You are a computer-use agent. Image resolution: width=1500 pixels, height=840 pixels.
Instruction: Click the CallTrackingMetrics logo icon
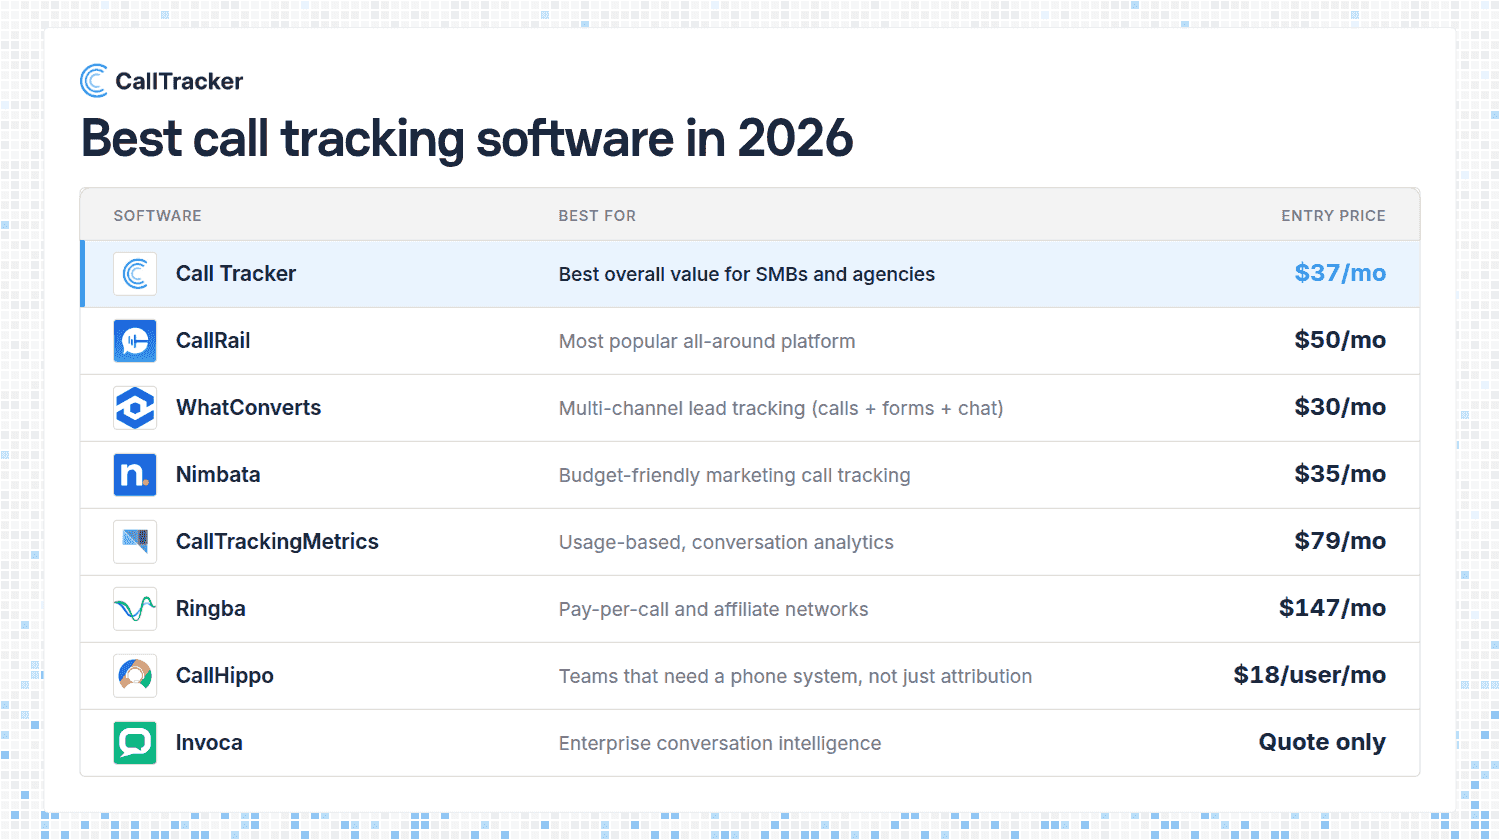click(x=135, y=542)
